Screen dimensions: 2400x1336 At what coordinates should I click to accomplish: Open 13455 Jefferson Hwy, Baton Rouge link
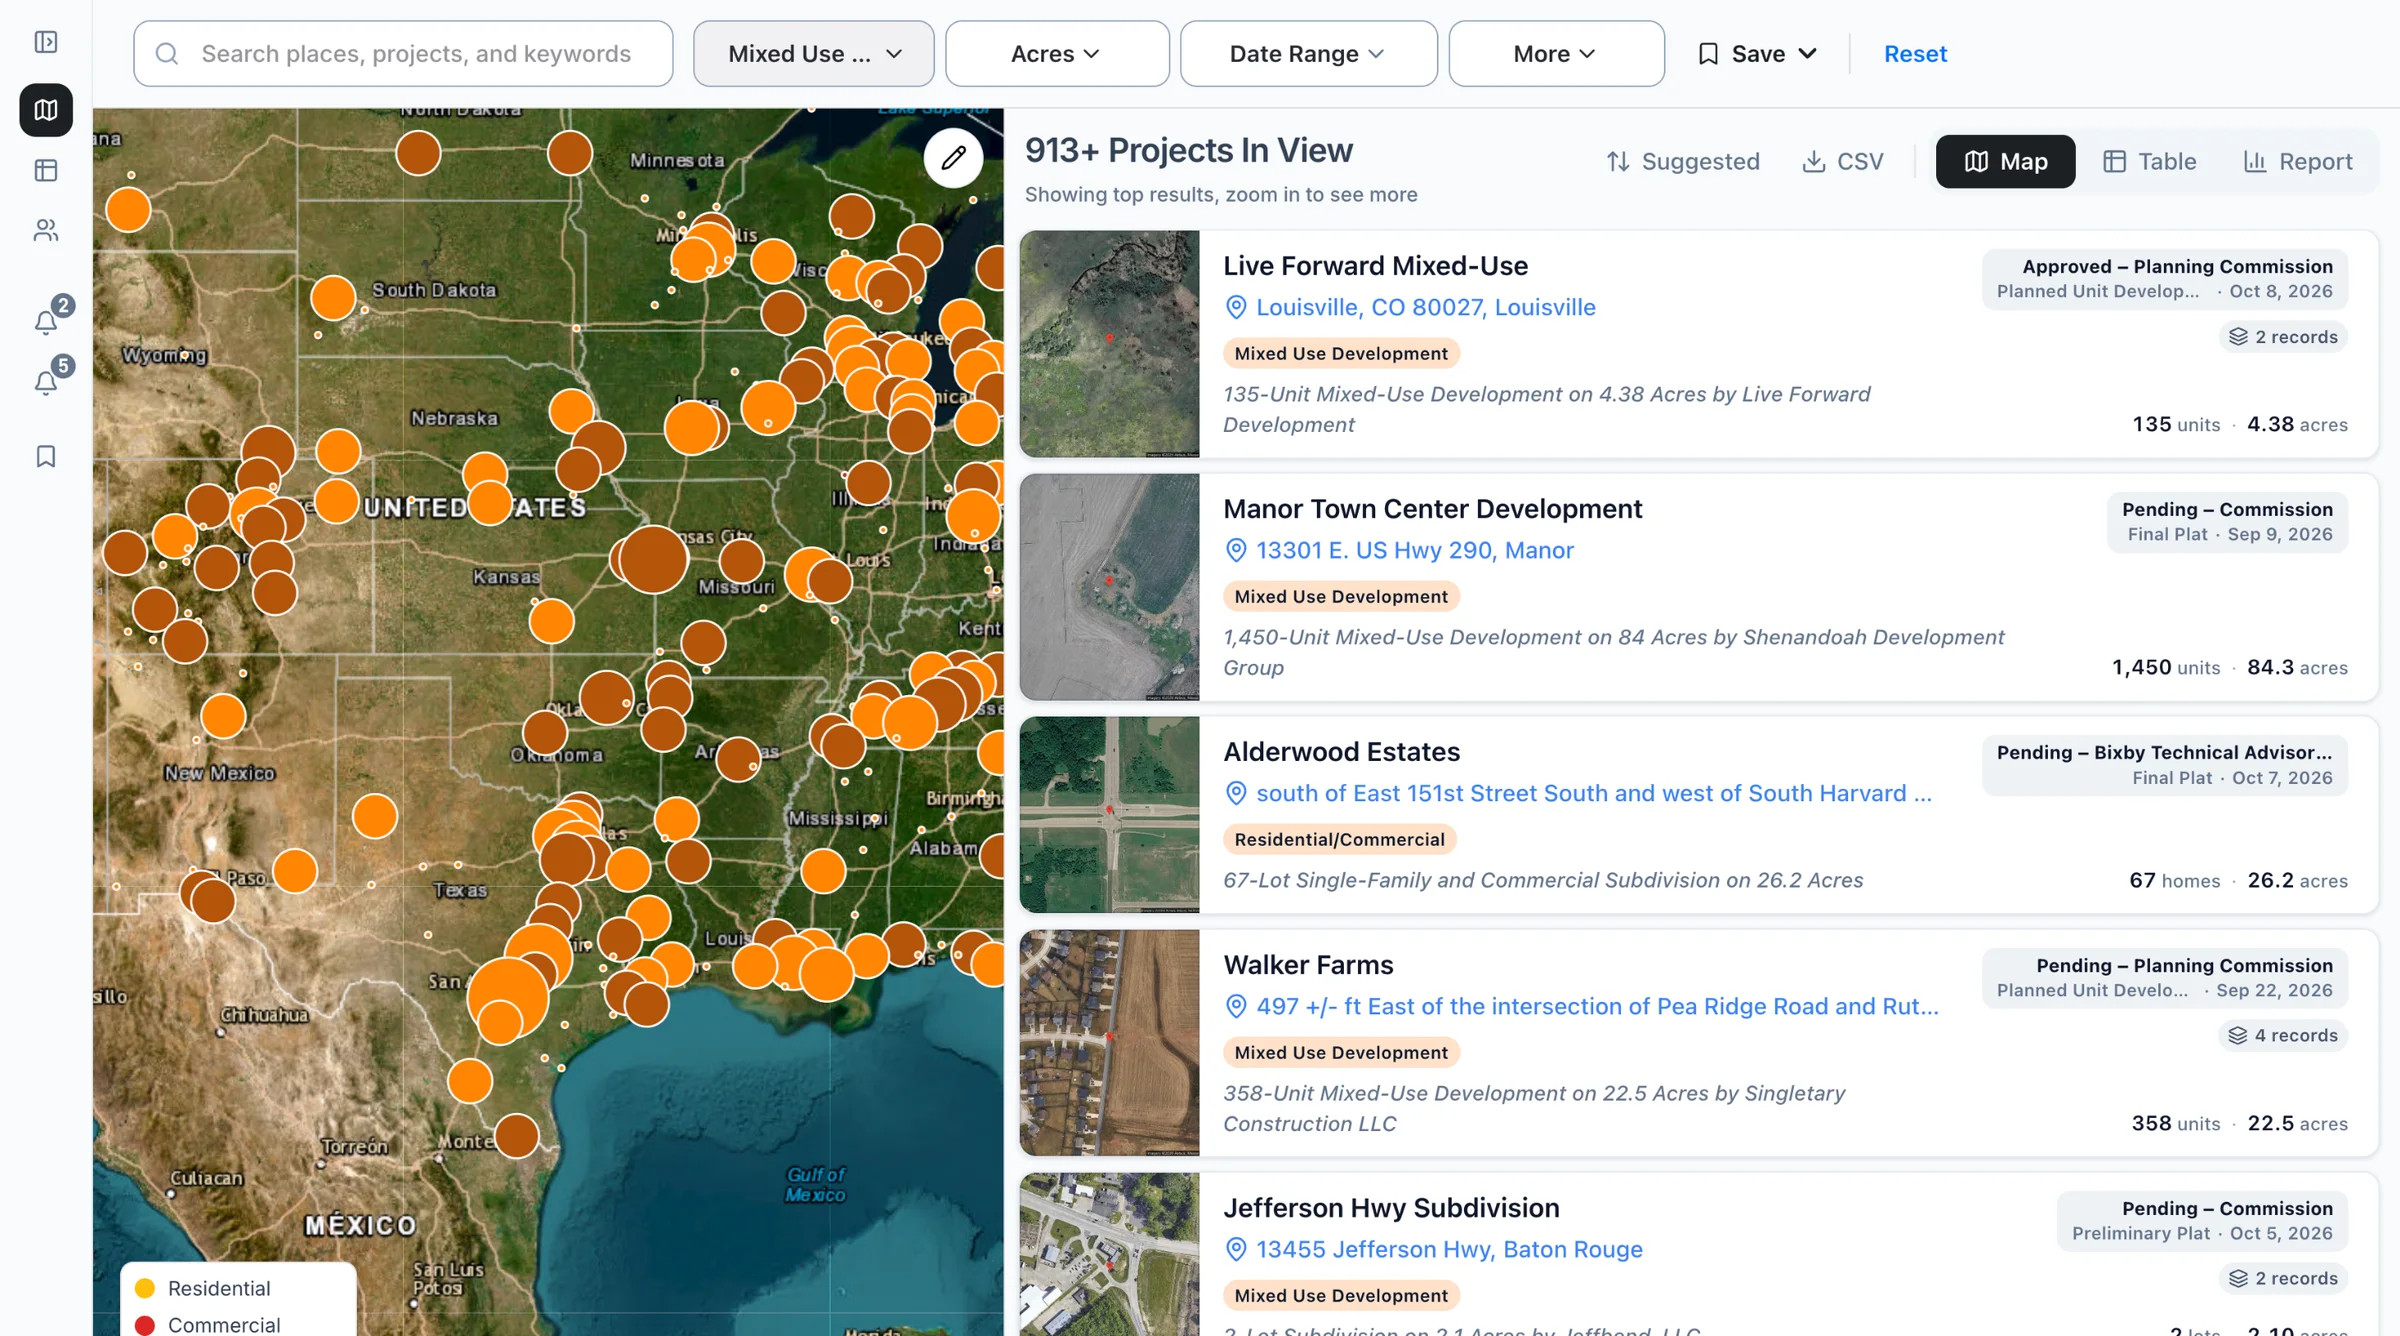click(1449, 1250)
